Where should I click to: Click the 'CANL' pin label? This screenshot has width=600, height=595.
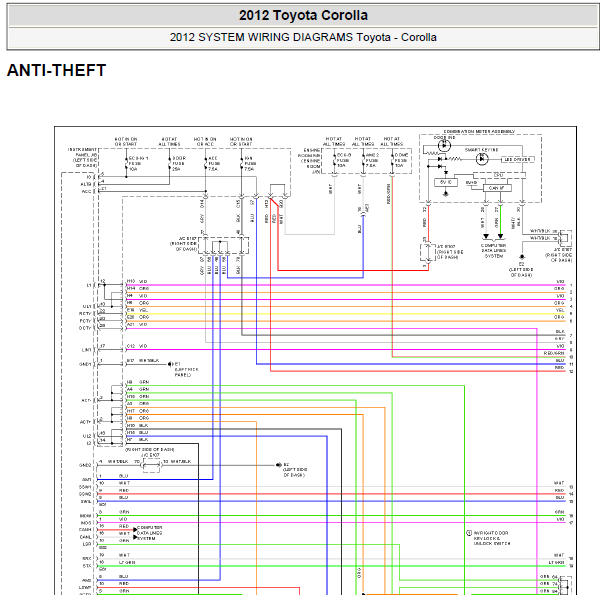85,537
